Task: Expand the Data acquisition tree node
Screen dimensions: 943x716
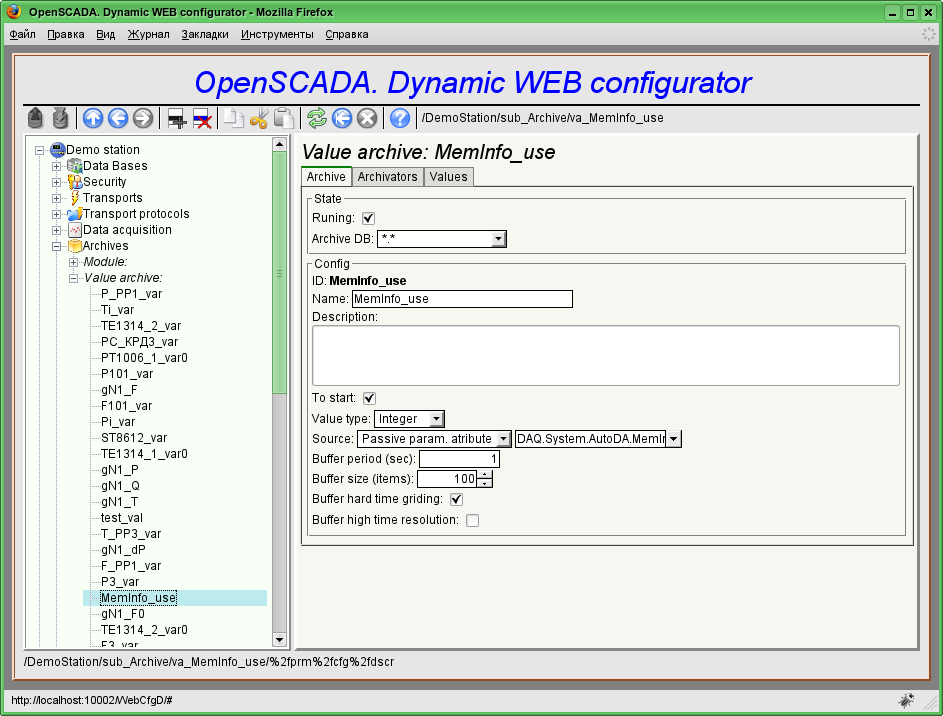Action: click(57, 230)
